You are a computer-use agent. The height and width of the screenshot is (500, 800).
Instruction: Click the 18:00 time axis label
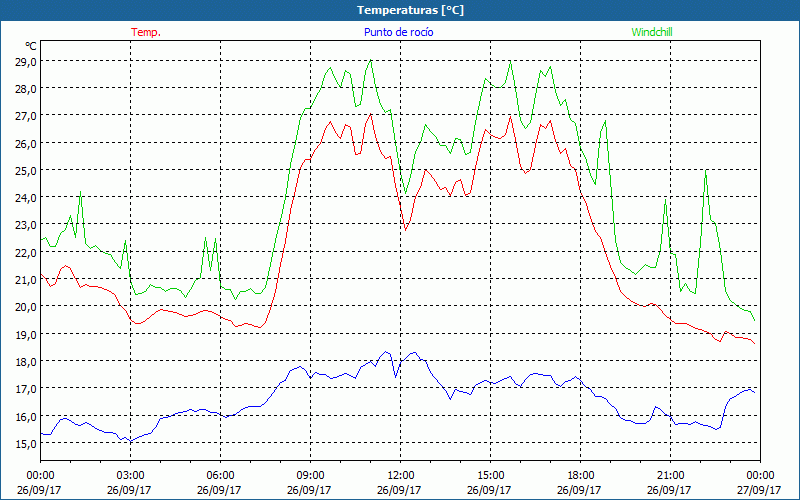point(581,475)
